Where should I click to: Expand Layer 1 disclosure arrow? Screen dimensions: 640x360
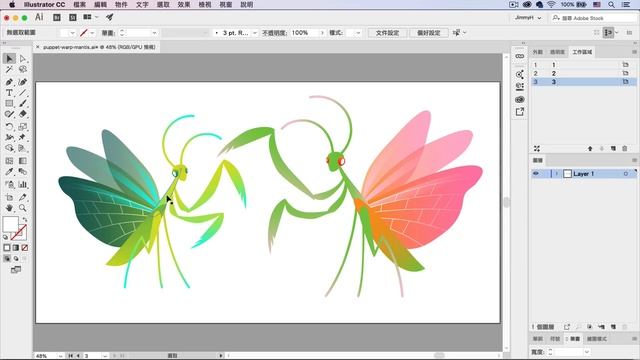tap(556, 174)
